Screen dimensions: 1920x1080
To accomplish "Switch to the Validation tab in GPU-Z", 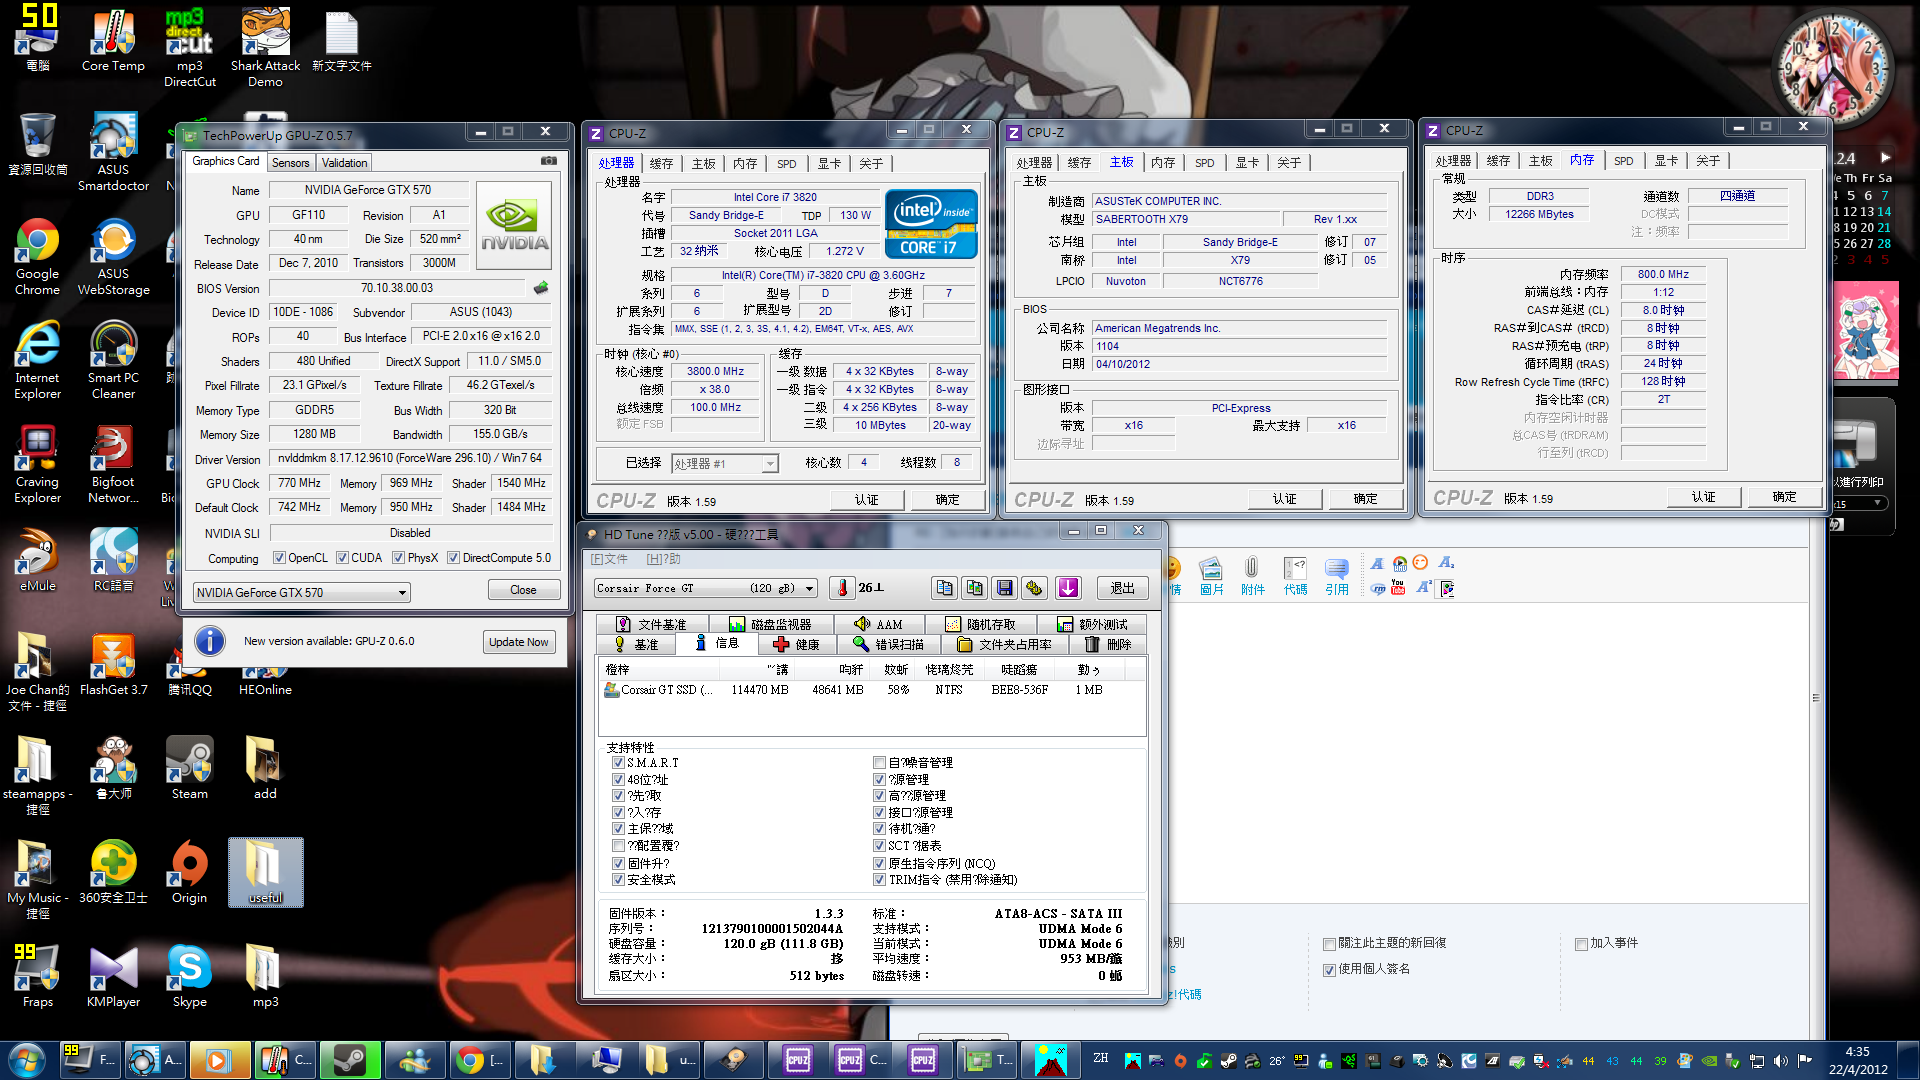I will (x=345, y=163).
